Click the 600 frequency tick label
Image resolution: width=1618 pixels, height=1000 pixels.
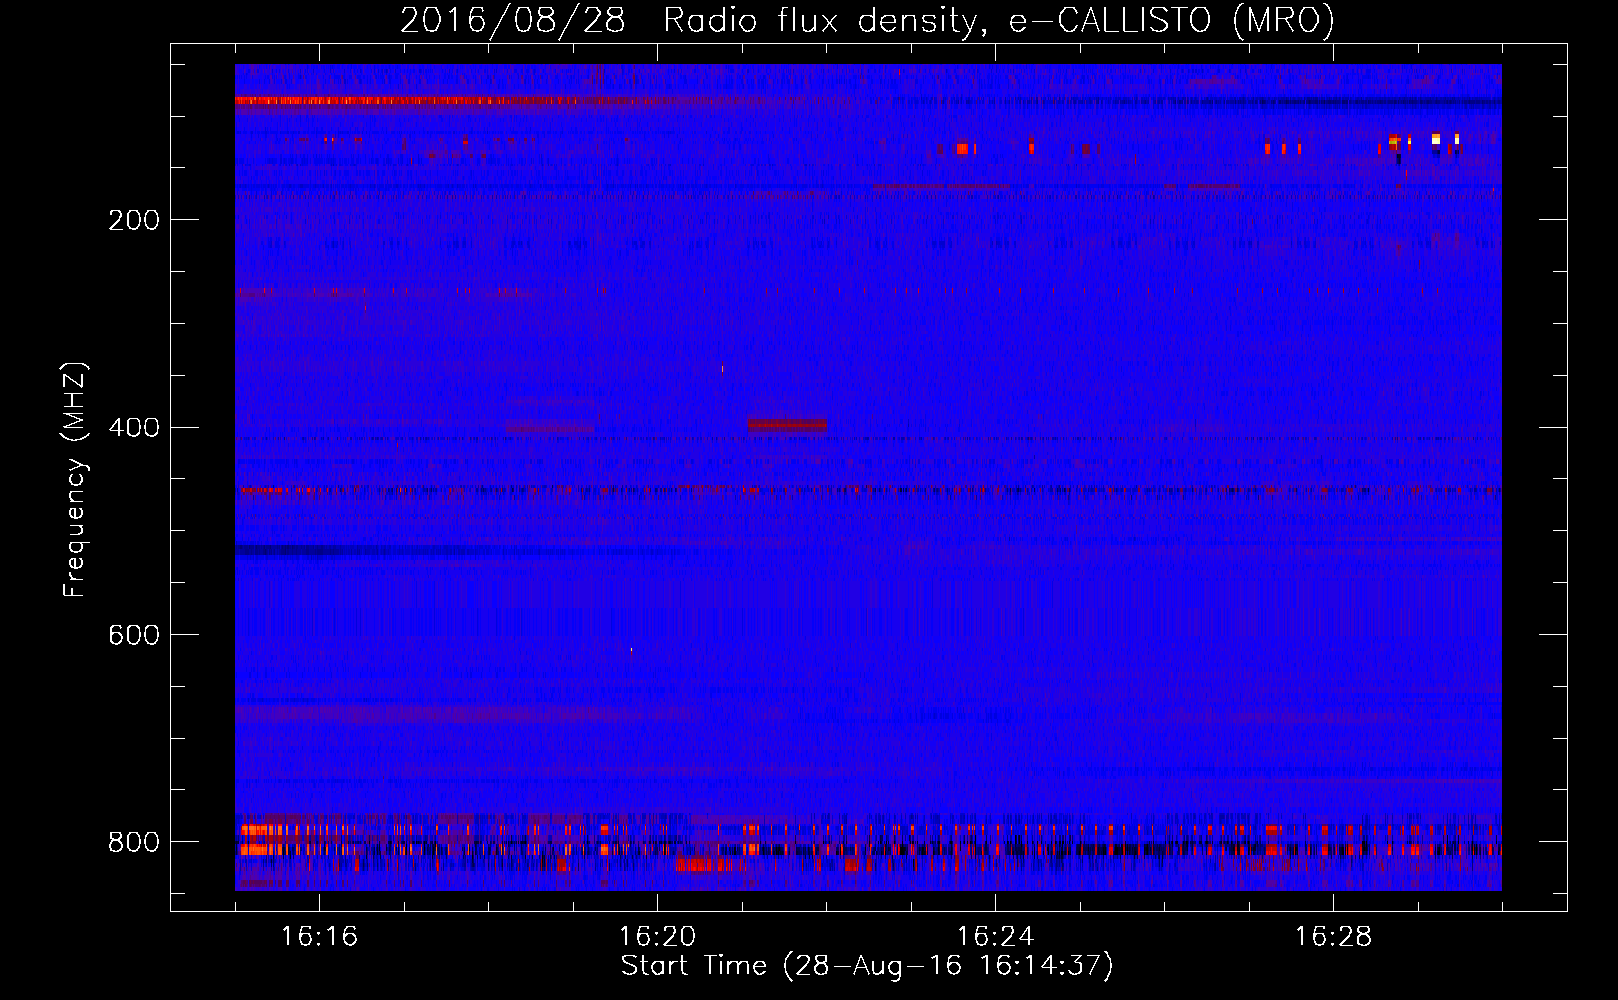point(133,635)
